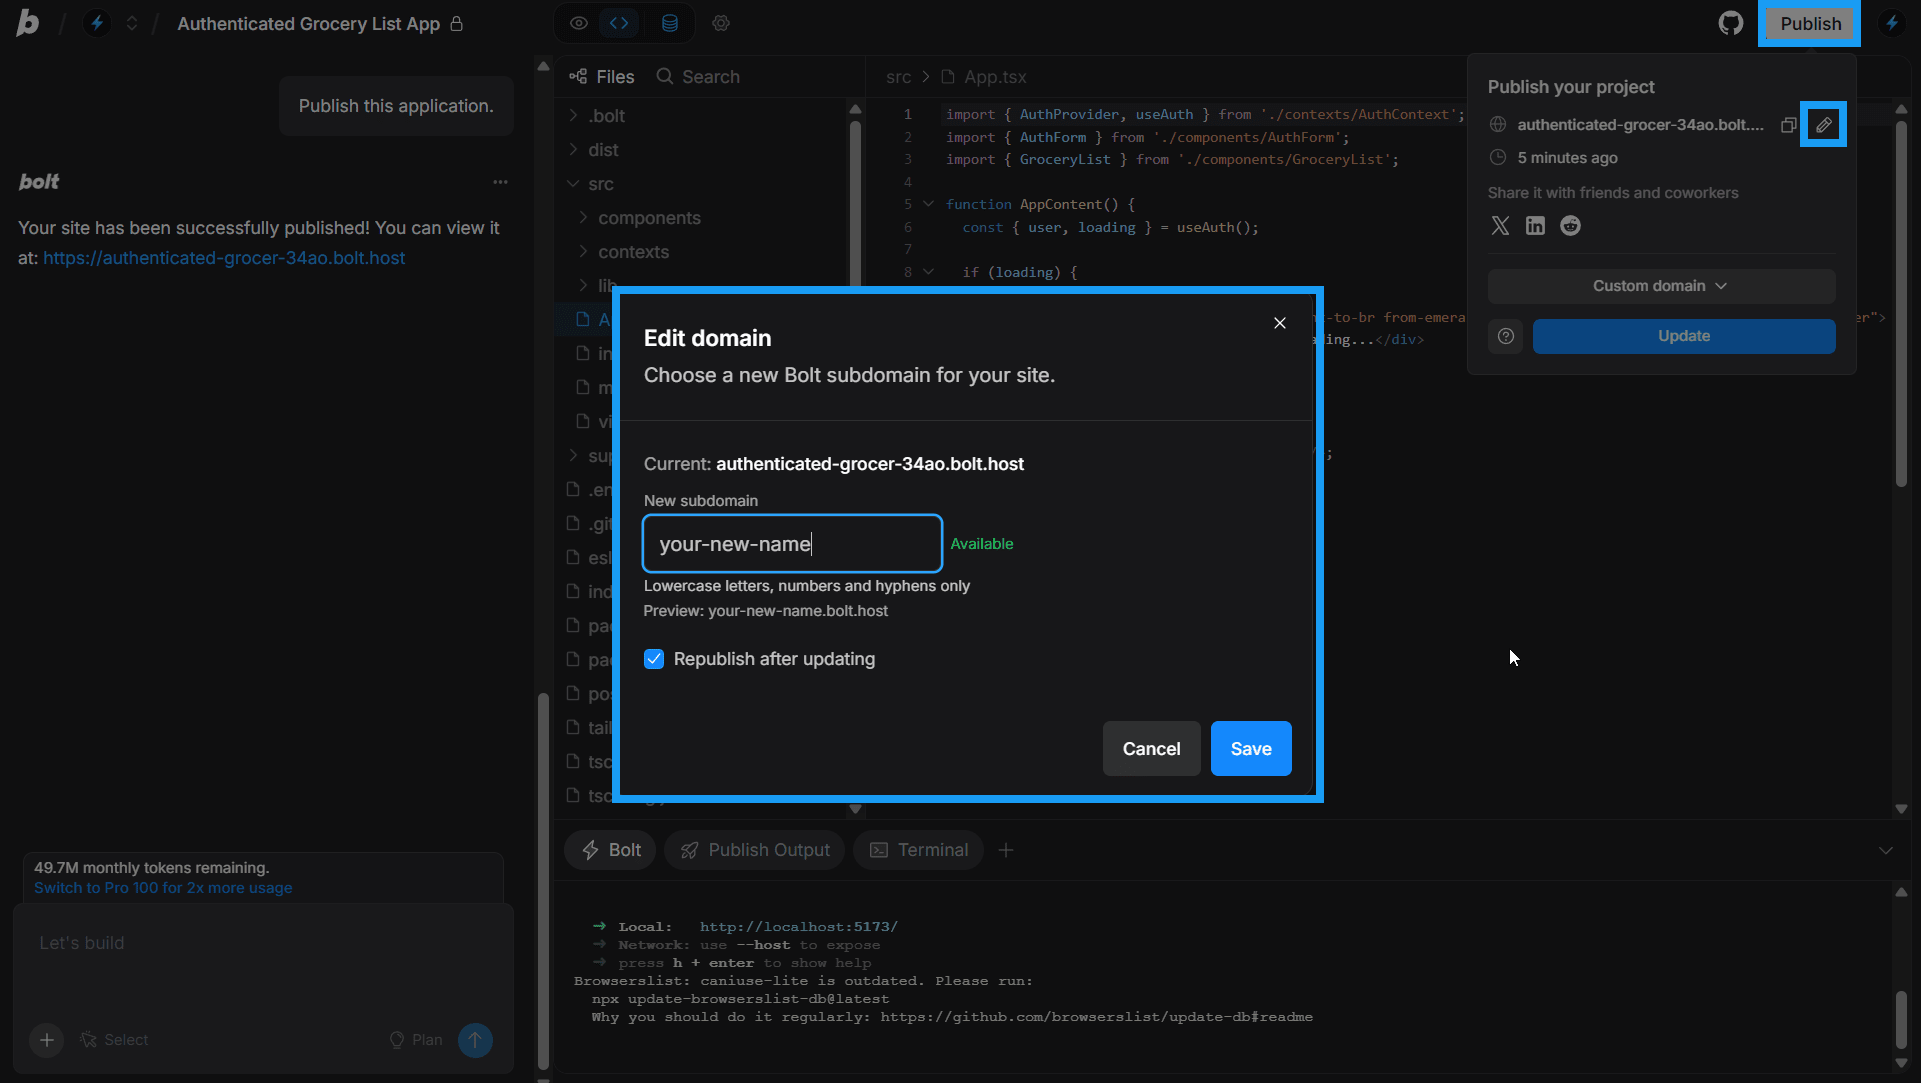Viewport: 1921px width, 1083px height.
Task: Share the site on LinkedIn
Action: tap(1535, 225)
